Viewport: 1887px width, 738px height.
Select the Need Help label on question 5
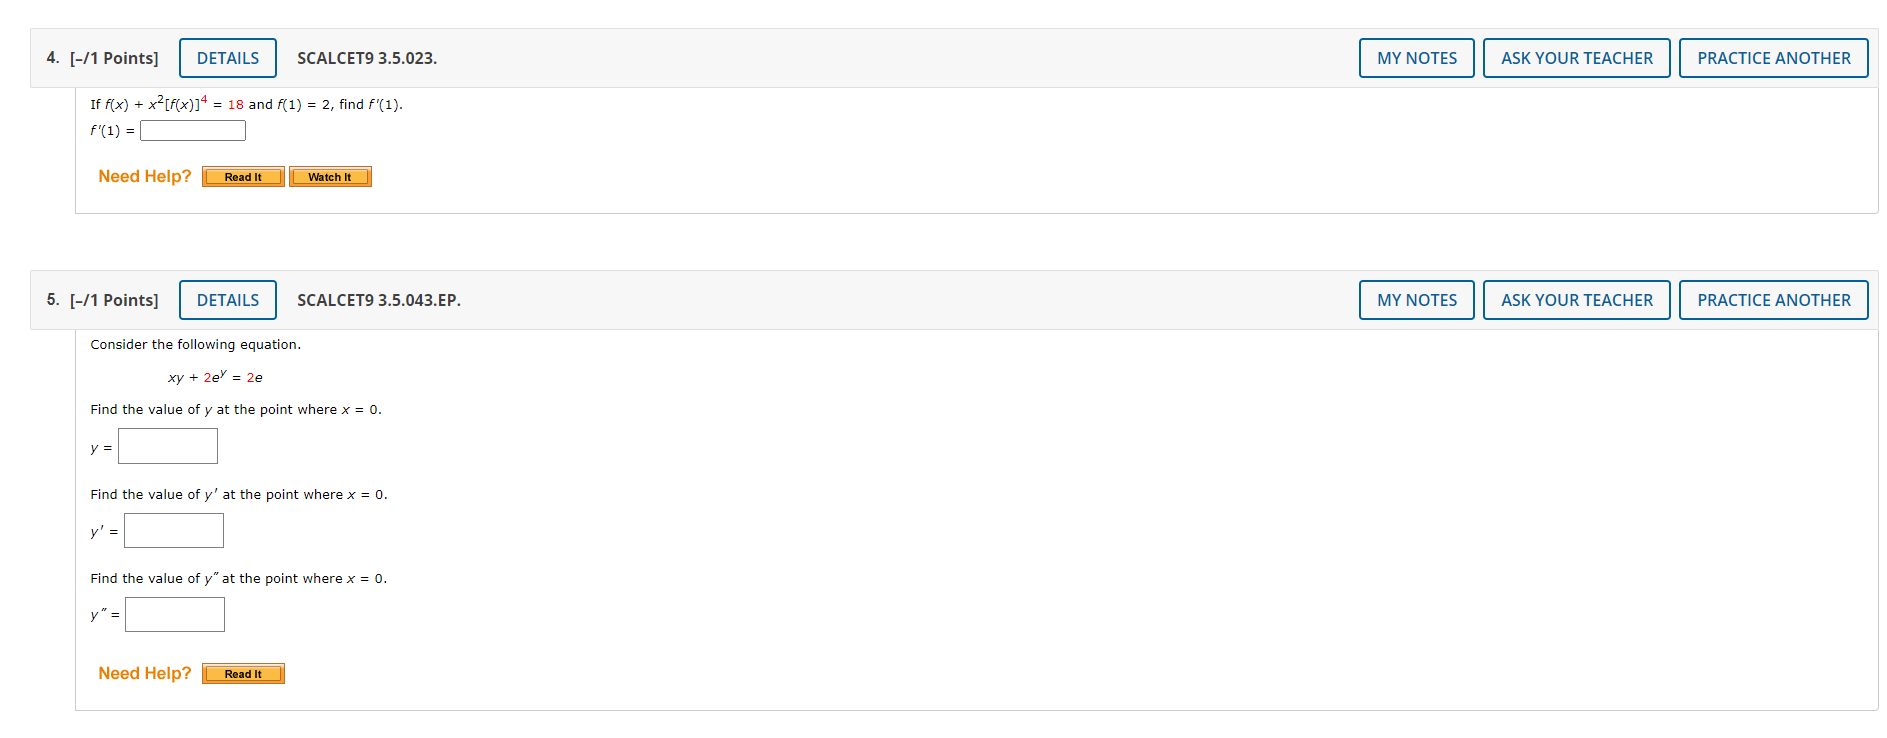(x=144, y=672)
